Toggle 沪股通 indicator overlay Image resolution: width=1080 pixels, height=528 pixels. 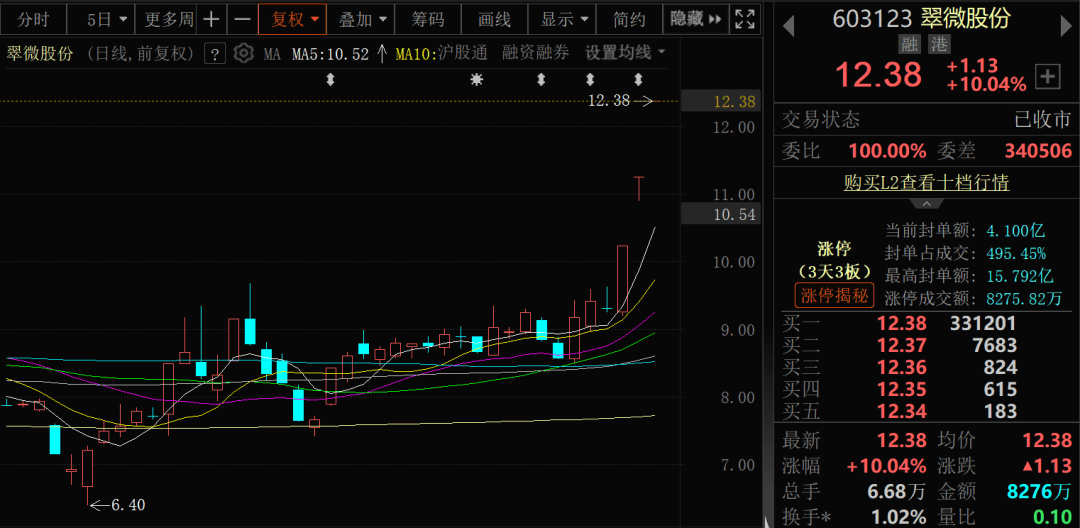(462, 52)
